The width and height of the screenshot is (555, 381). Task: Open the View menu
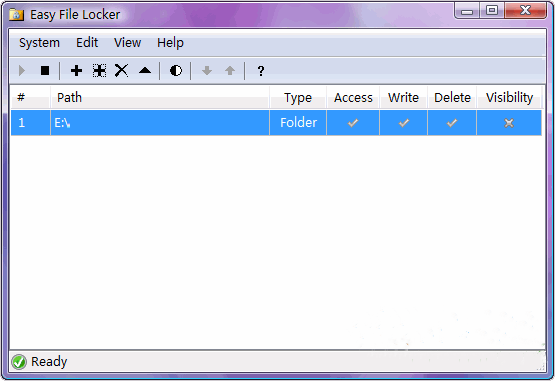coord(127,43)
